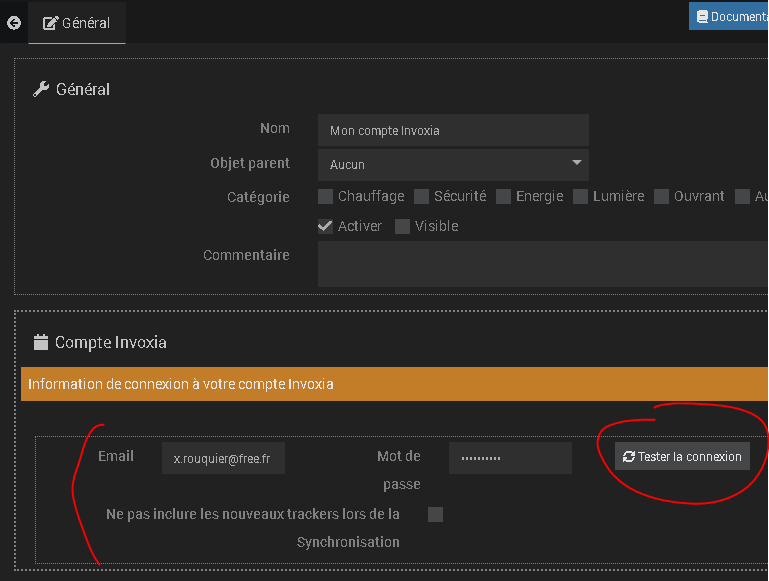Click the Objet parent label
The image size is (769, 581).
coord(250,163)
